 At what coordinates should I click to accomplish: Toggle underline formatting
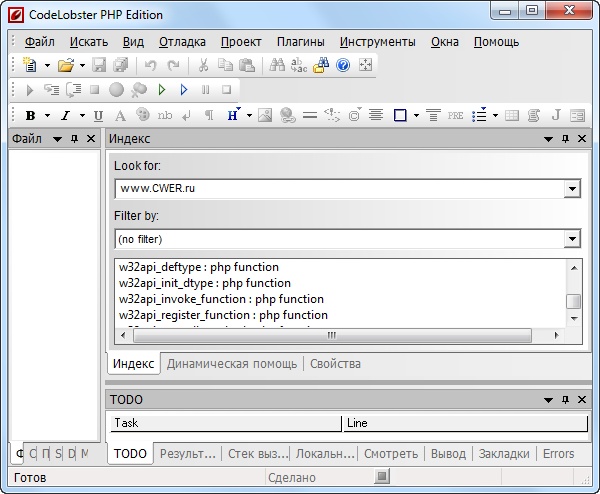[x=98, y=115]
